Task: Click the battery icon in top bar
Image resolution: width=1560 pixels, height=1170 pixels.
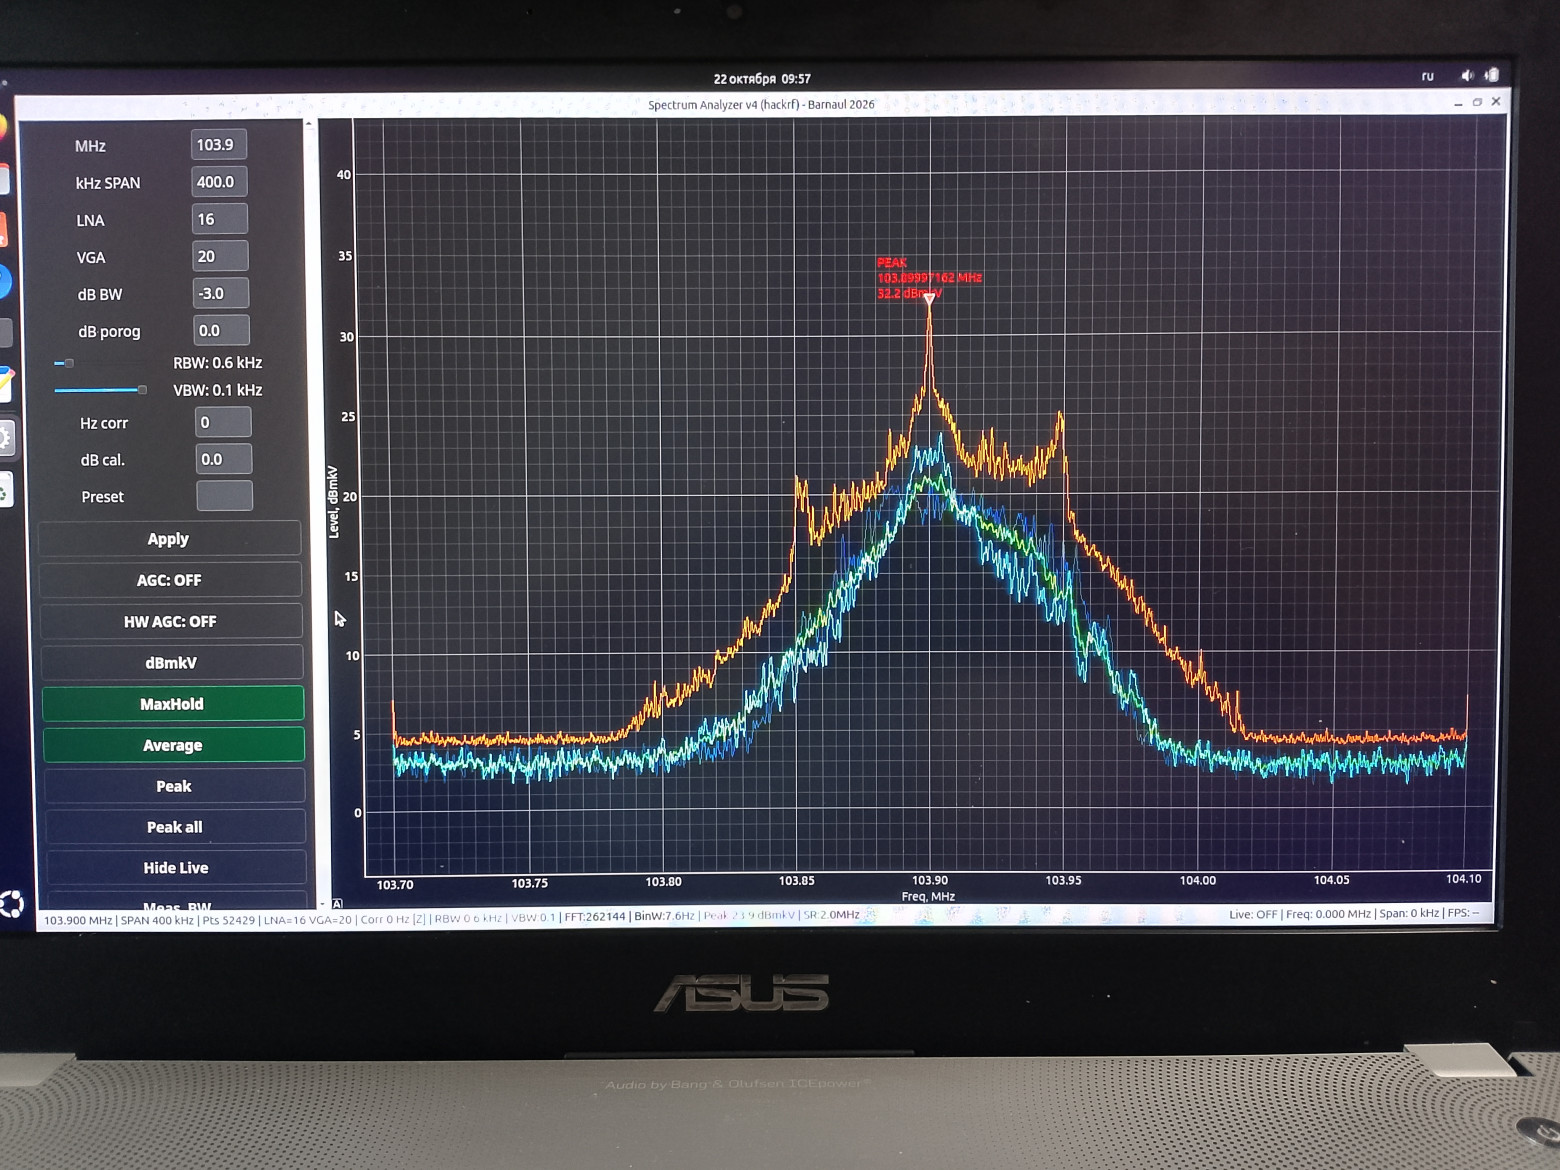Action: point(1491,75)
